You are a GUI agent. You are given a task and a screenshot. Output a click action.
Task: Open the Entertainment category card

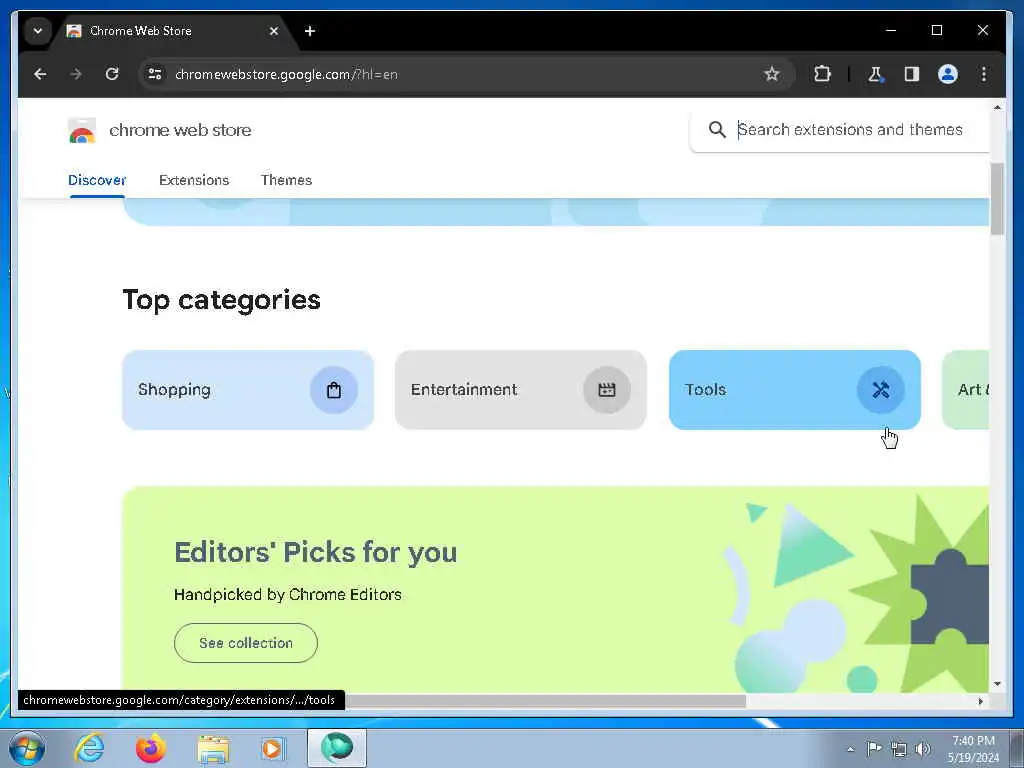(520, 390)
